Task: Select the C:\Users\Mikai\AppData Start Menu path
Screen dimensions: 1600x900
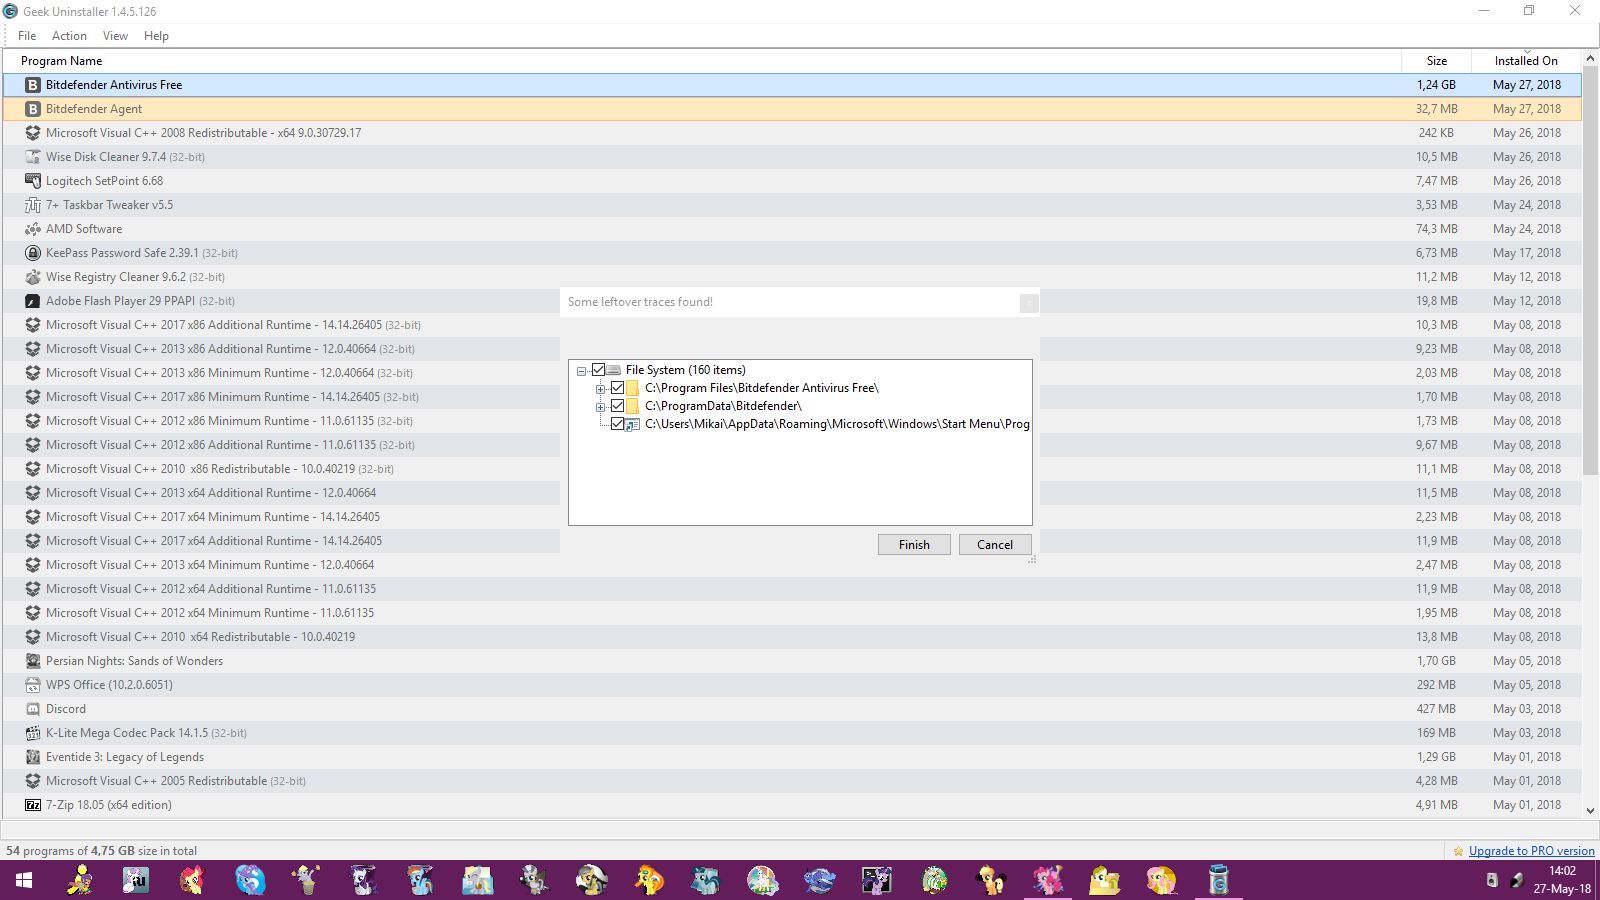Action: pyautogui.click(x=837, y=424)
